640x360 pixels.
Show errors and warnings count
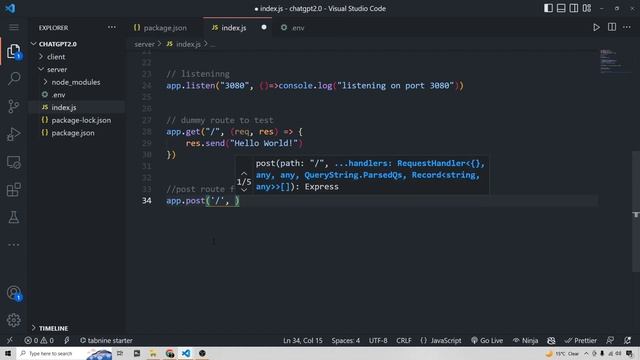coord(39,340)
